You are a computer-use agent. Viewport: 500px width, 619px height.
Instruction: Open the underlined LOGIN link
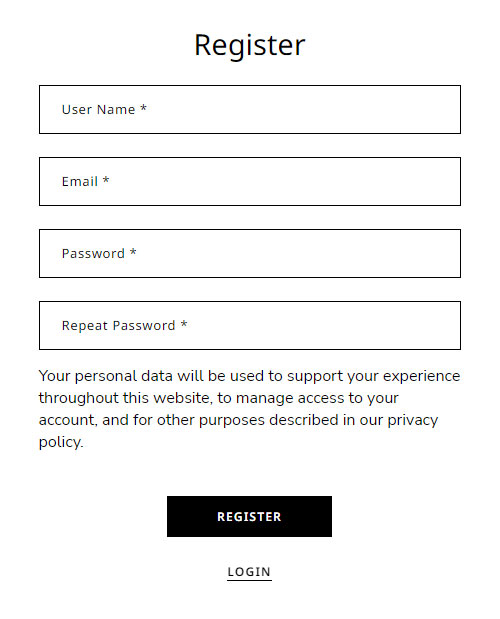249,572
